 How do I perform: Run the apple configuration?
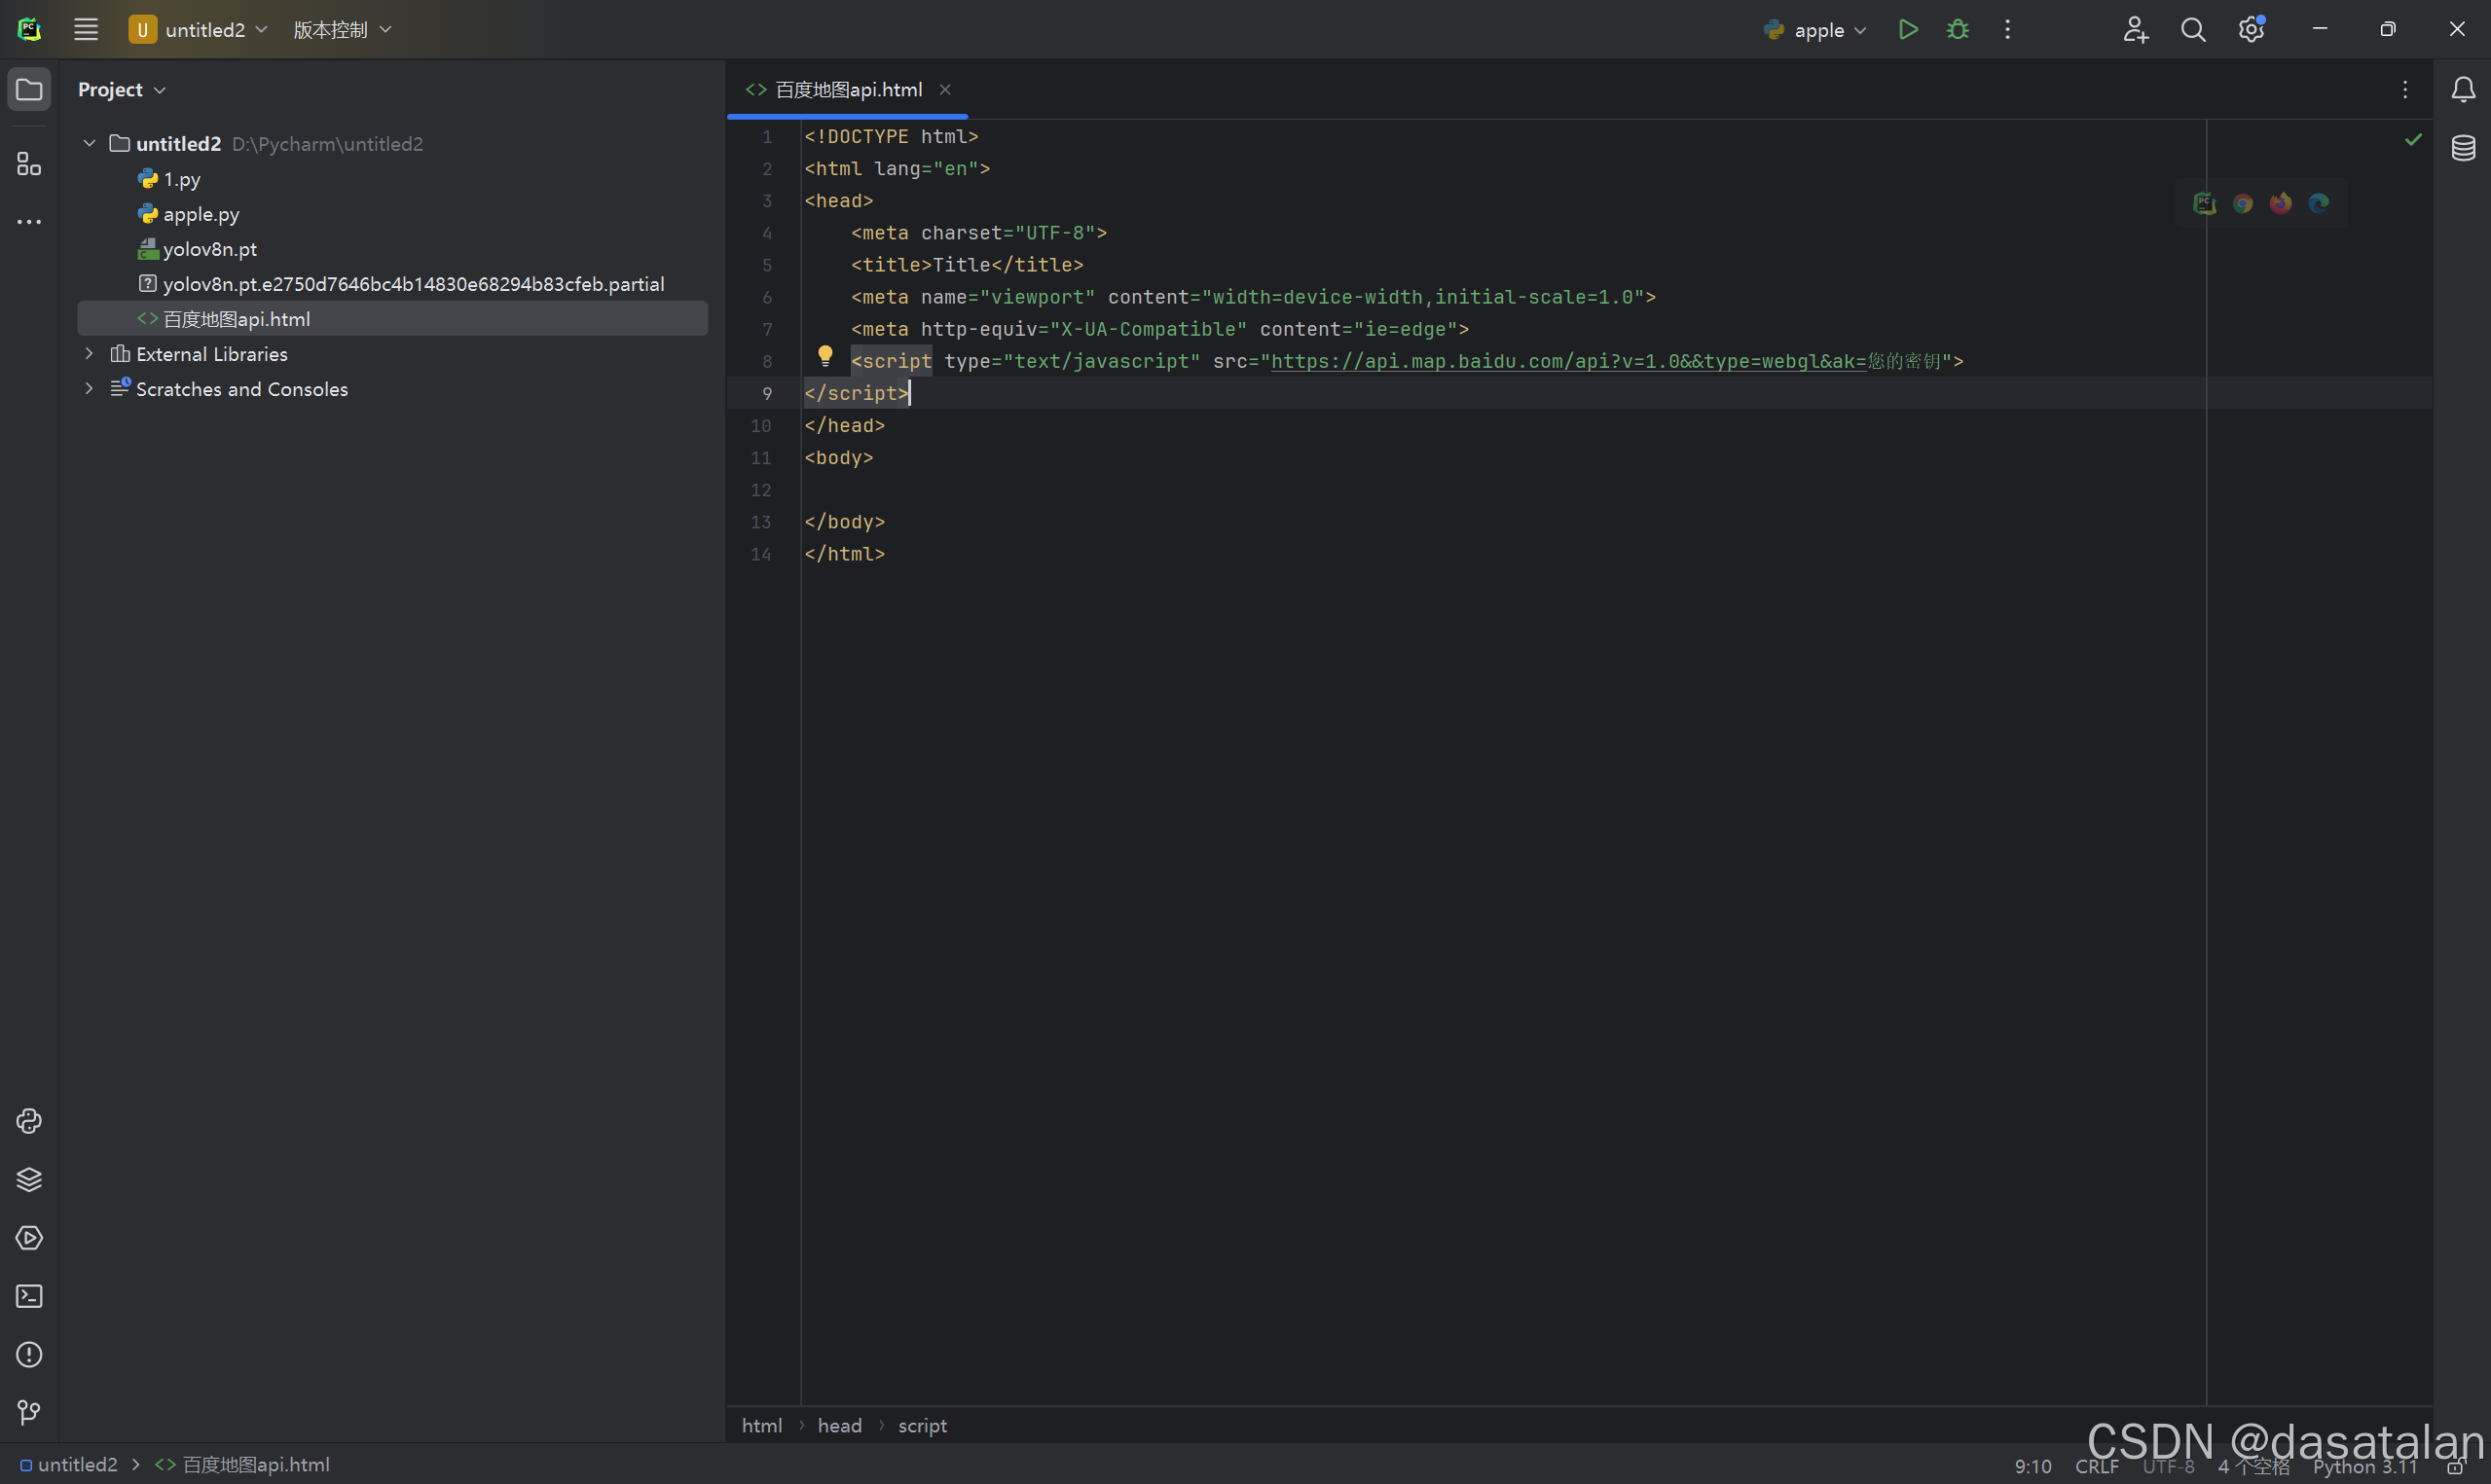pos(1908,30)
